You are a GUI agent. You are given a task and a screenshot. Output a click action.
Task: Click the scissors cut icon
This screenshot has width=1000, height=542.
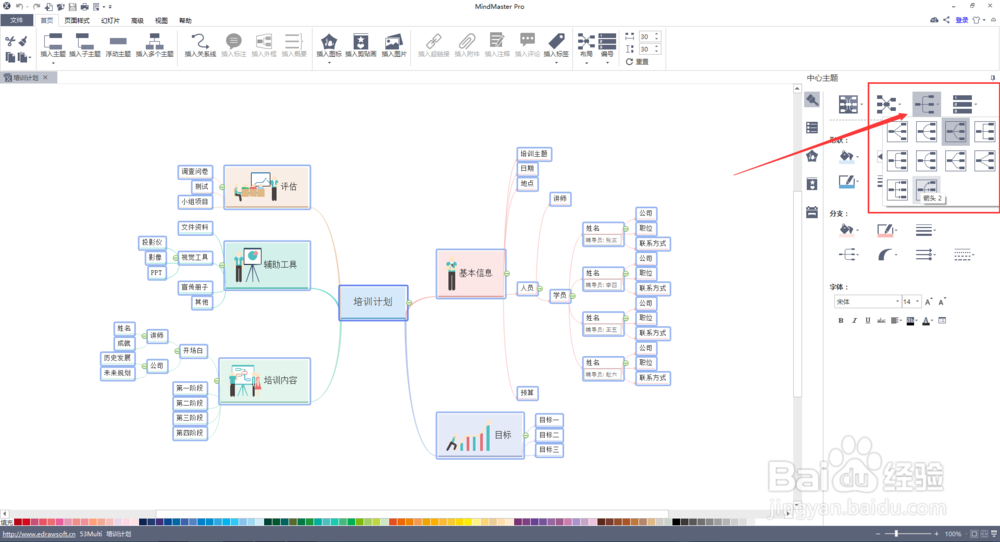10,41
